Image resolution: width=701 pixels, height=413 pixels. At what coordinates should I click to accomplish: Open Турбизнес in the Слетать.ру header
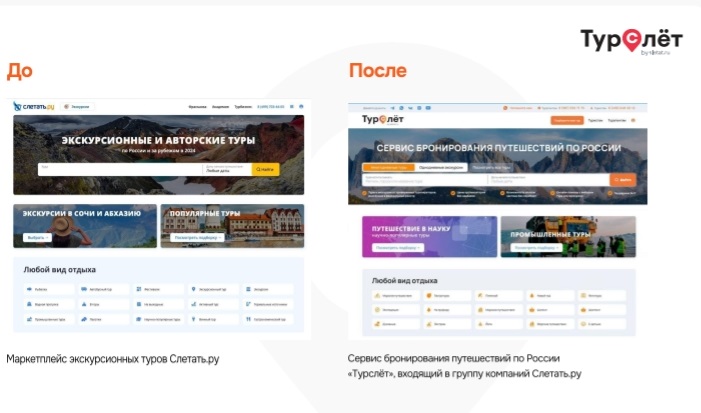[x=243, y=107]
